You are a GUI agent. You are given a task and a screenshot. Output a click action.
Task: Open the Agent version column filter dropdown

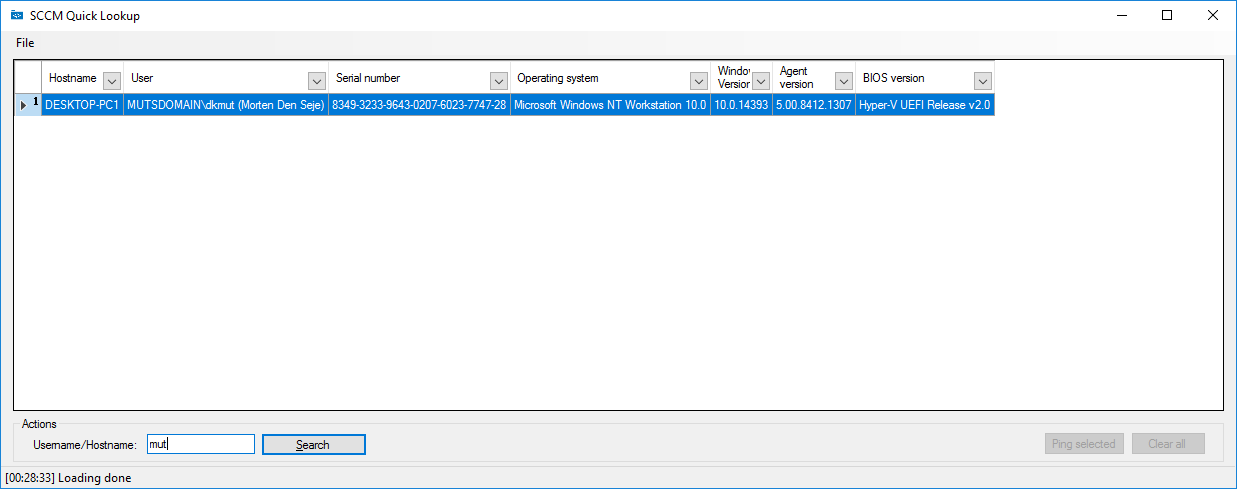point(844,81)
